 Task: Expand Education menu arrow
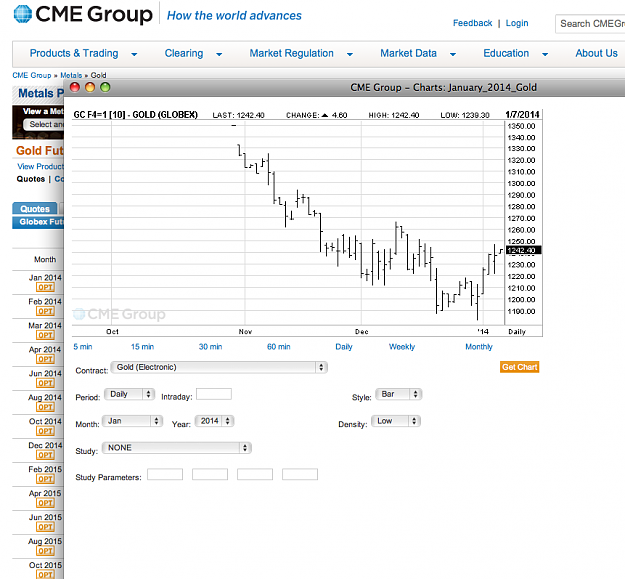click(545, 54)
